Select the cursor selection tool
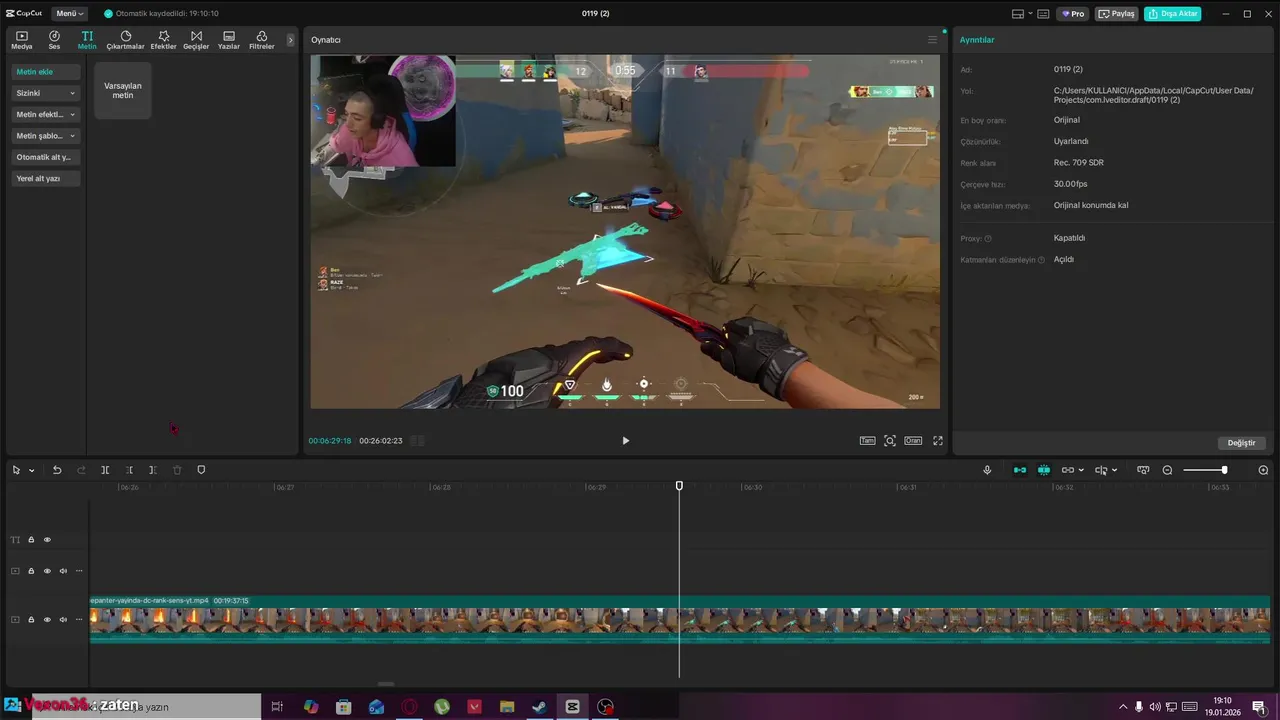The image size is (1280, 720). (x=16, y=470)
